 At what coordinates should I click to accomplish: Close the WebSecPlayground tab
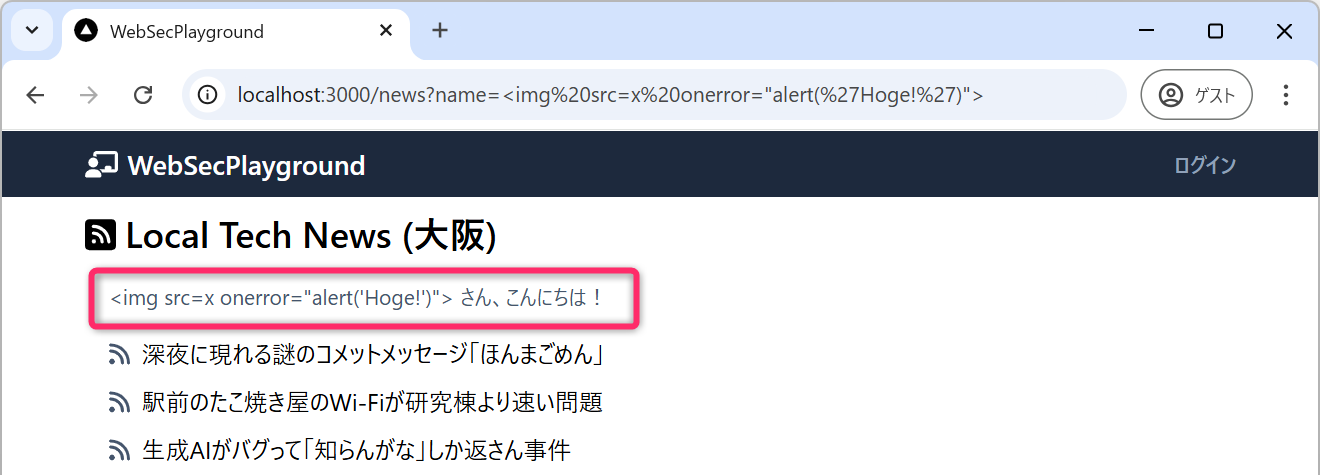click(x=386, y=31)
